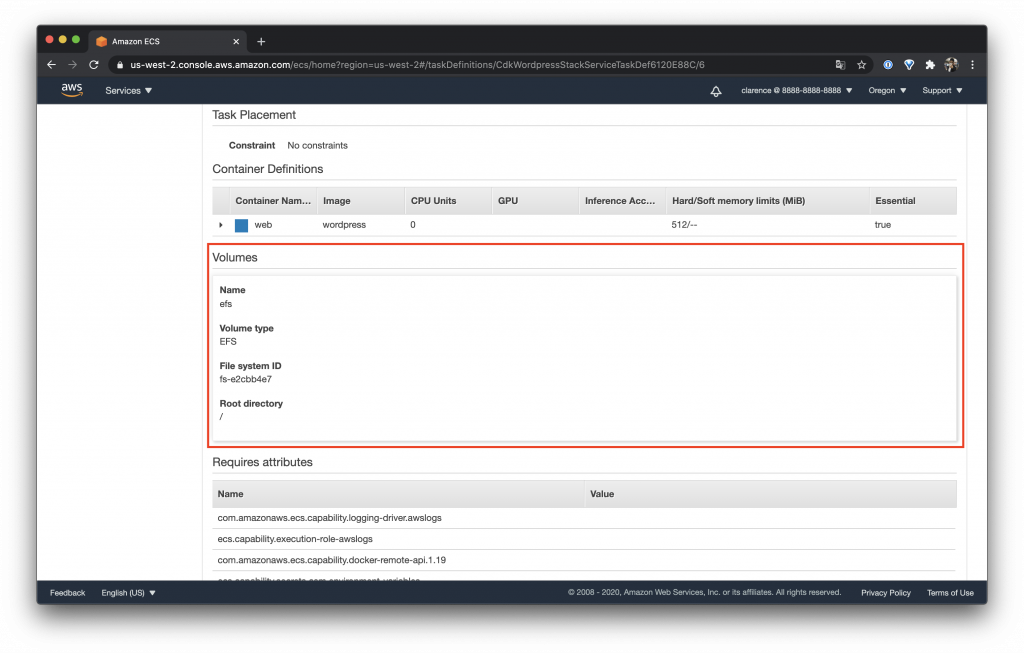Open the notifications bell icon
This screenshot has height=653, width=1024.
coord(716,91)
